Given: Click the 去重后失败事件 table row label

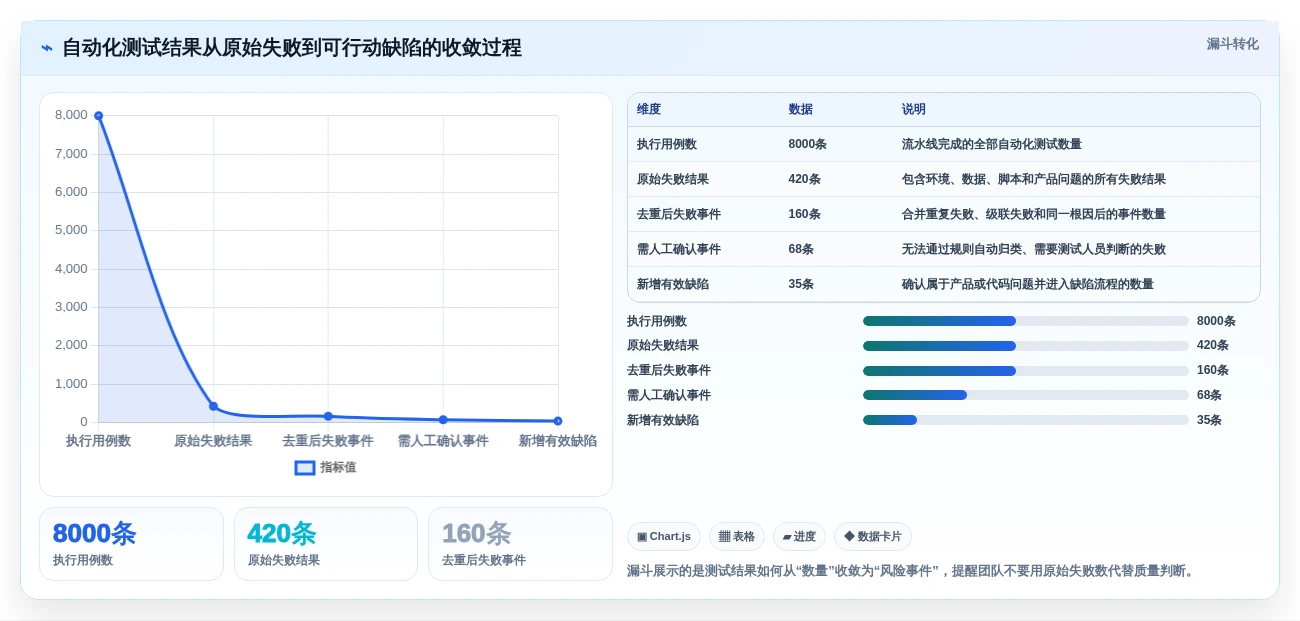Looking at the screenshot, I should (x=679, y=214).
